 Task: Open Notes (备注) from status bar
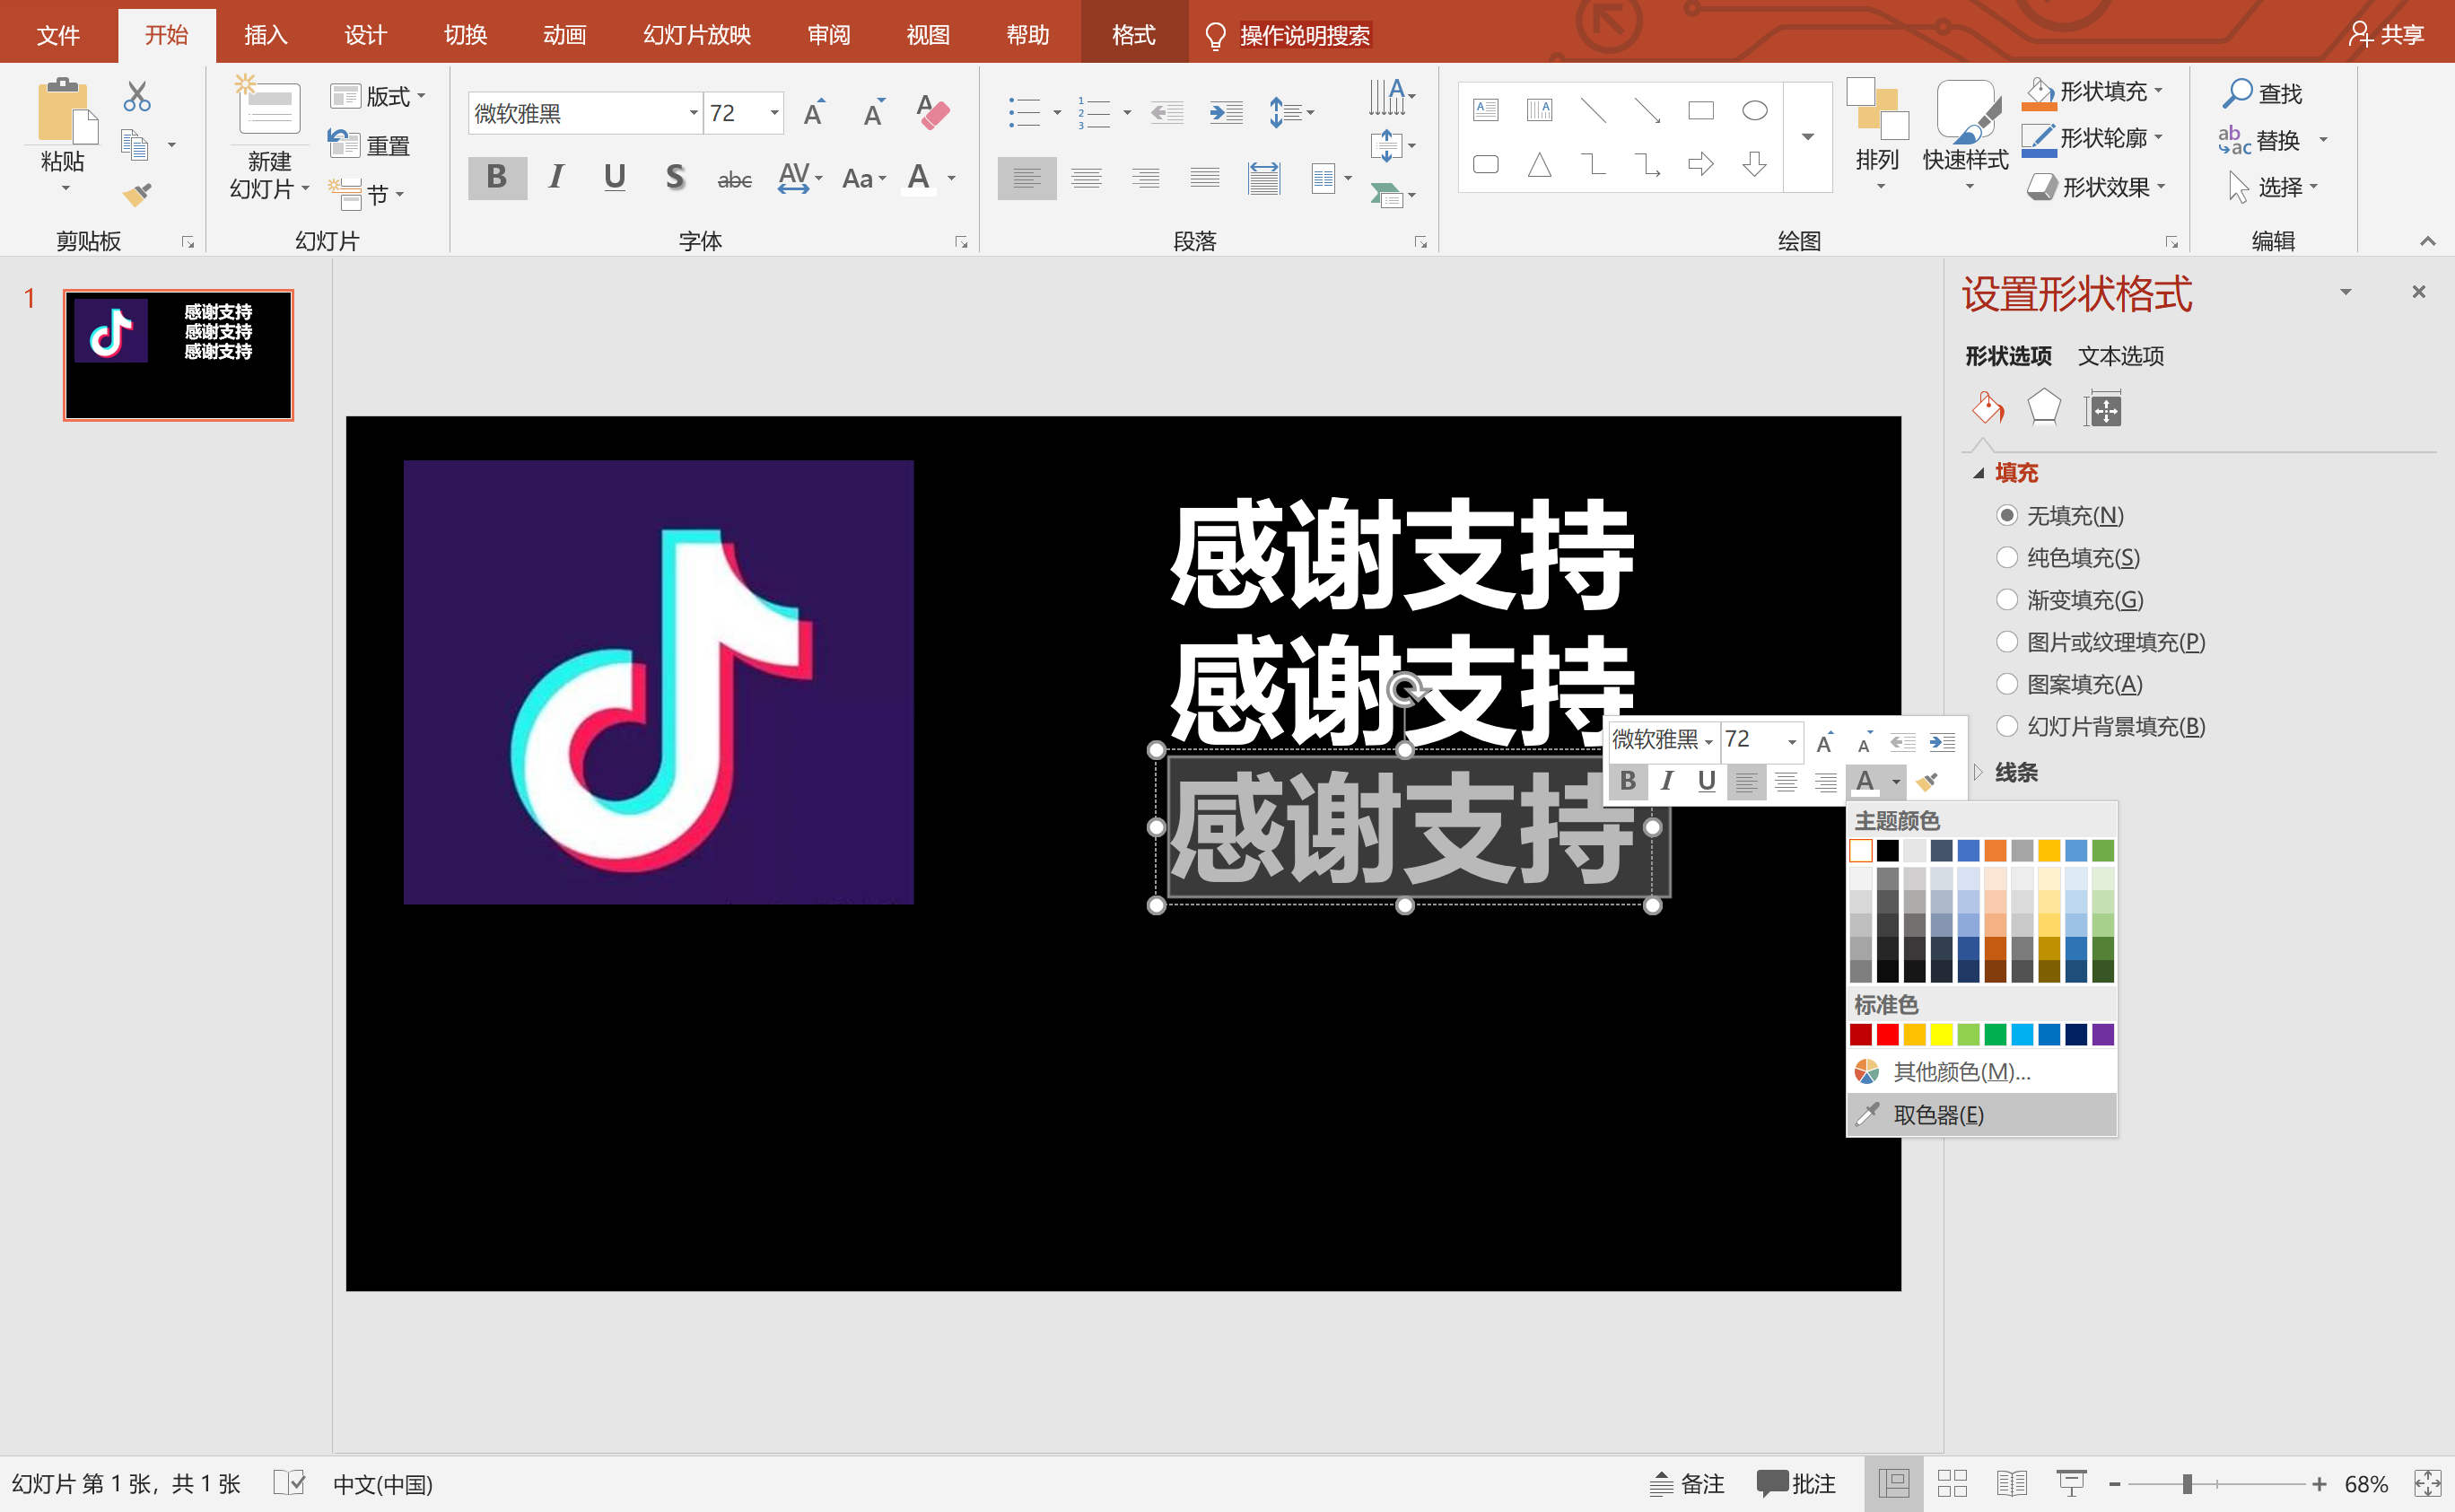pyautogui.click(x=1686, y=1483)
